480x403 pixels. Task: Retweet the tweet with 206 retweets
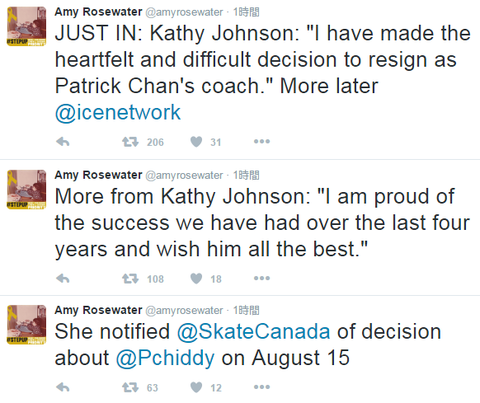coord(130,142)
